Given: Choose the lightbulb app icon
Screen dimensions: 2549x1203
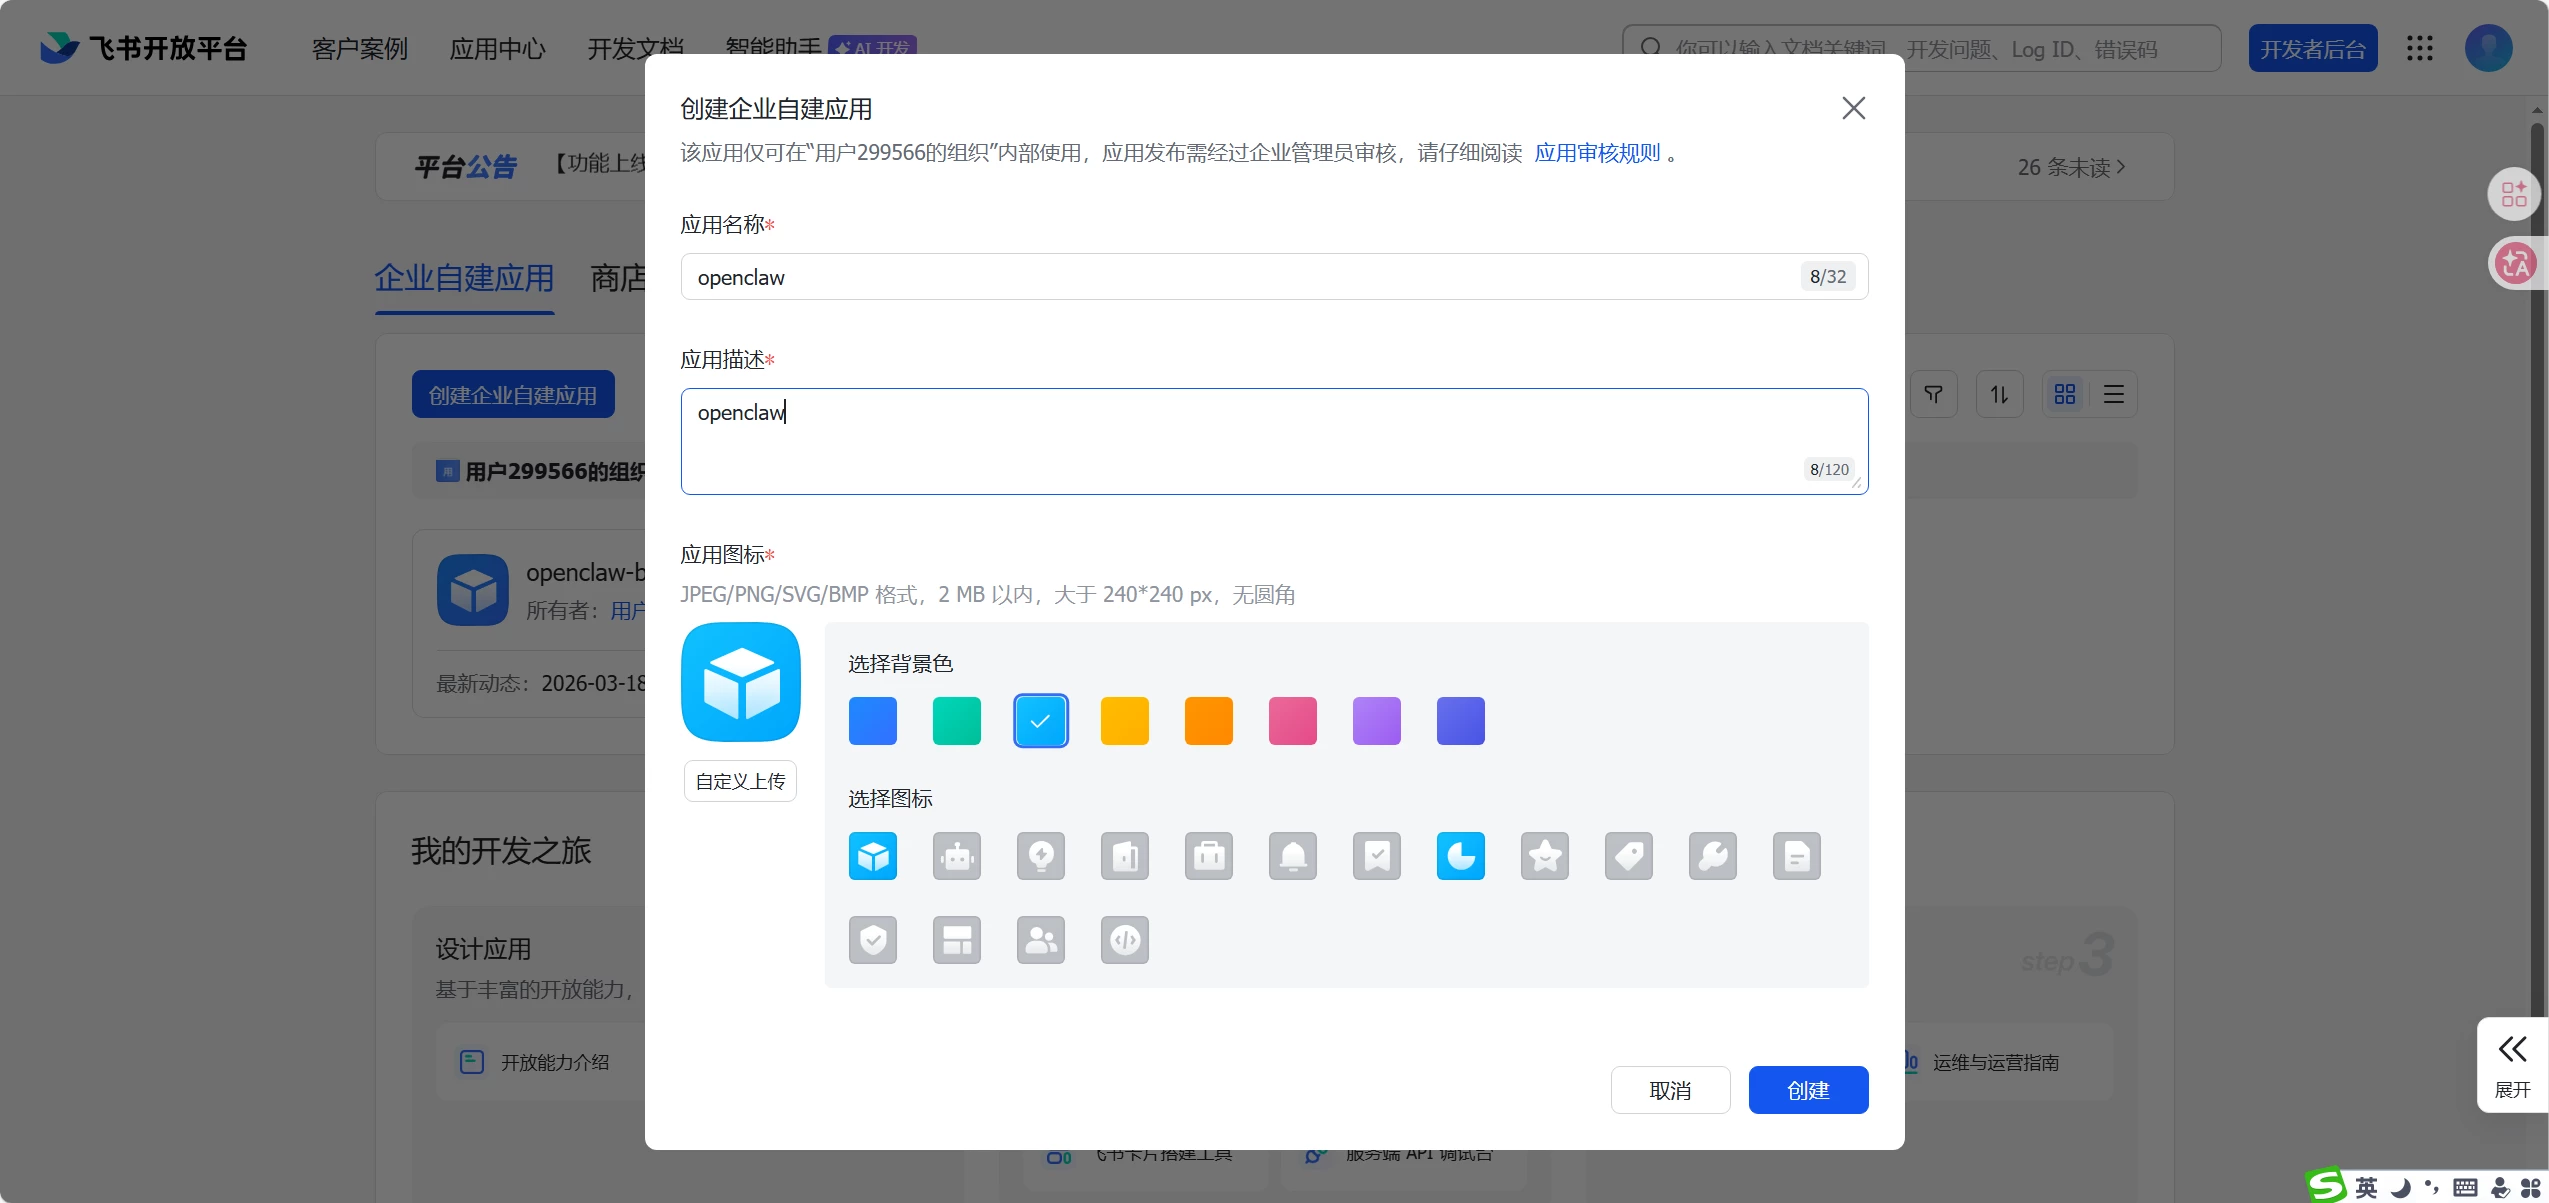Looking at the screenshot, I should coord(1040,856).
